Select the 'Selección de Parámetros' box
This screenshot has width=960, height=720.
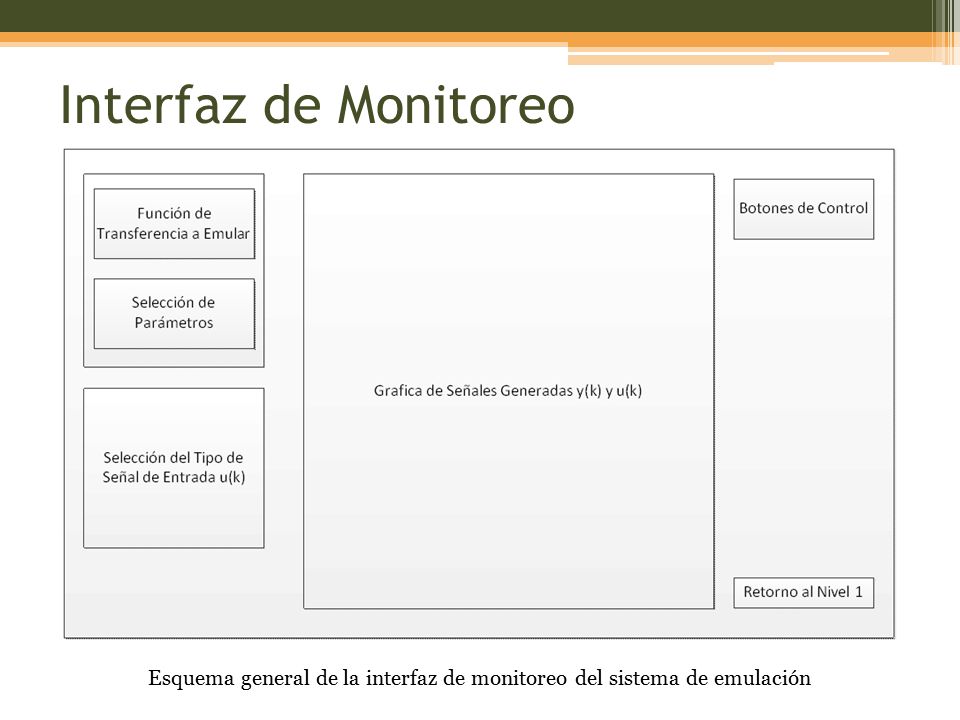(x=174, y=313)
